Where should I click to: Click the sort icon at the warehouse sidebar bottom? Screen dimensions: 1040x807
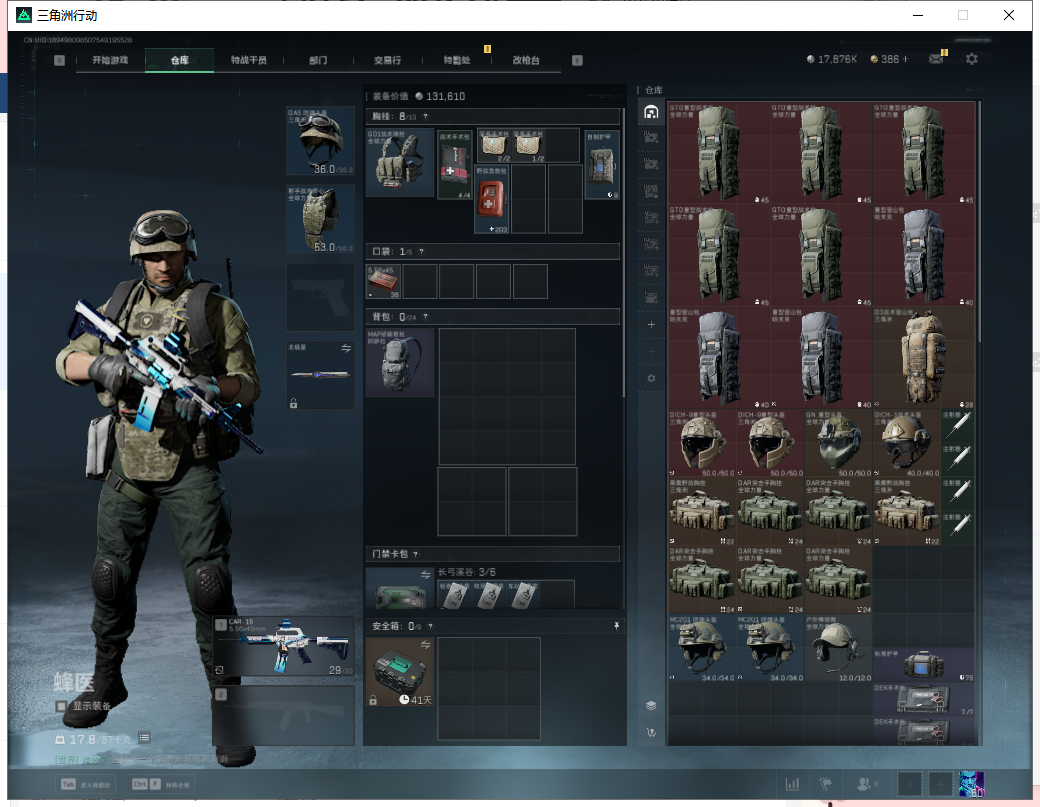[651, 732]
